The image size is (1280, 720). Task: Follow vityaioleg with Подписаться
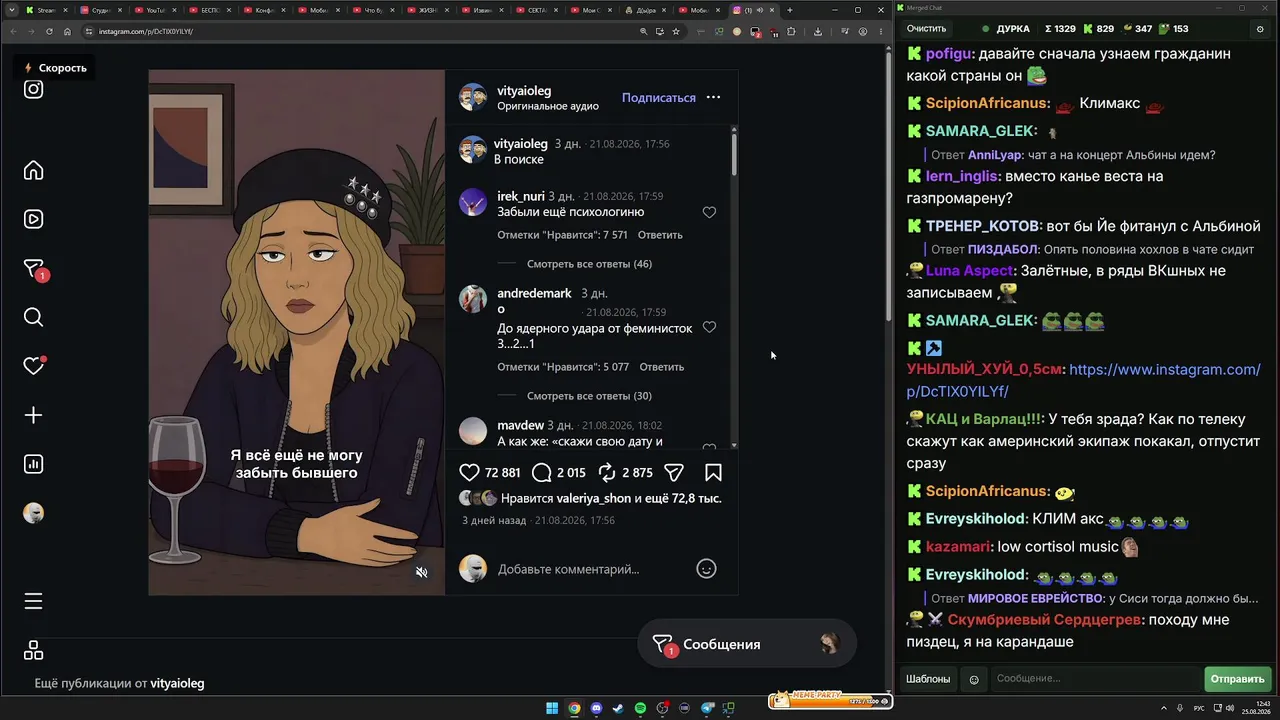pyautogui.click(x=659, y=98)
